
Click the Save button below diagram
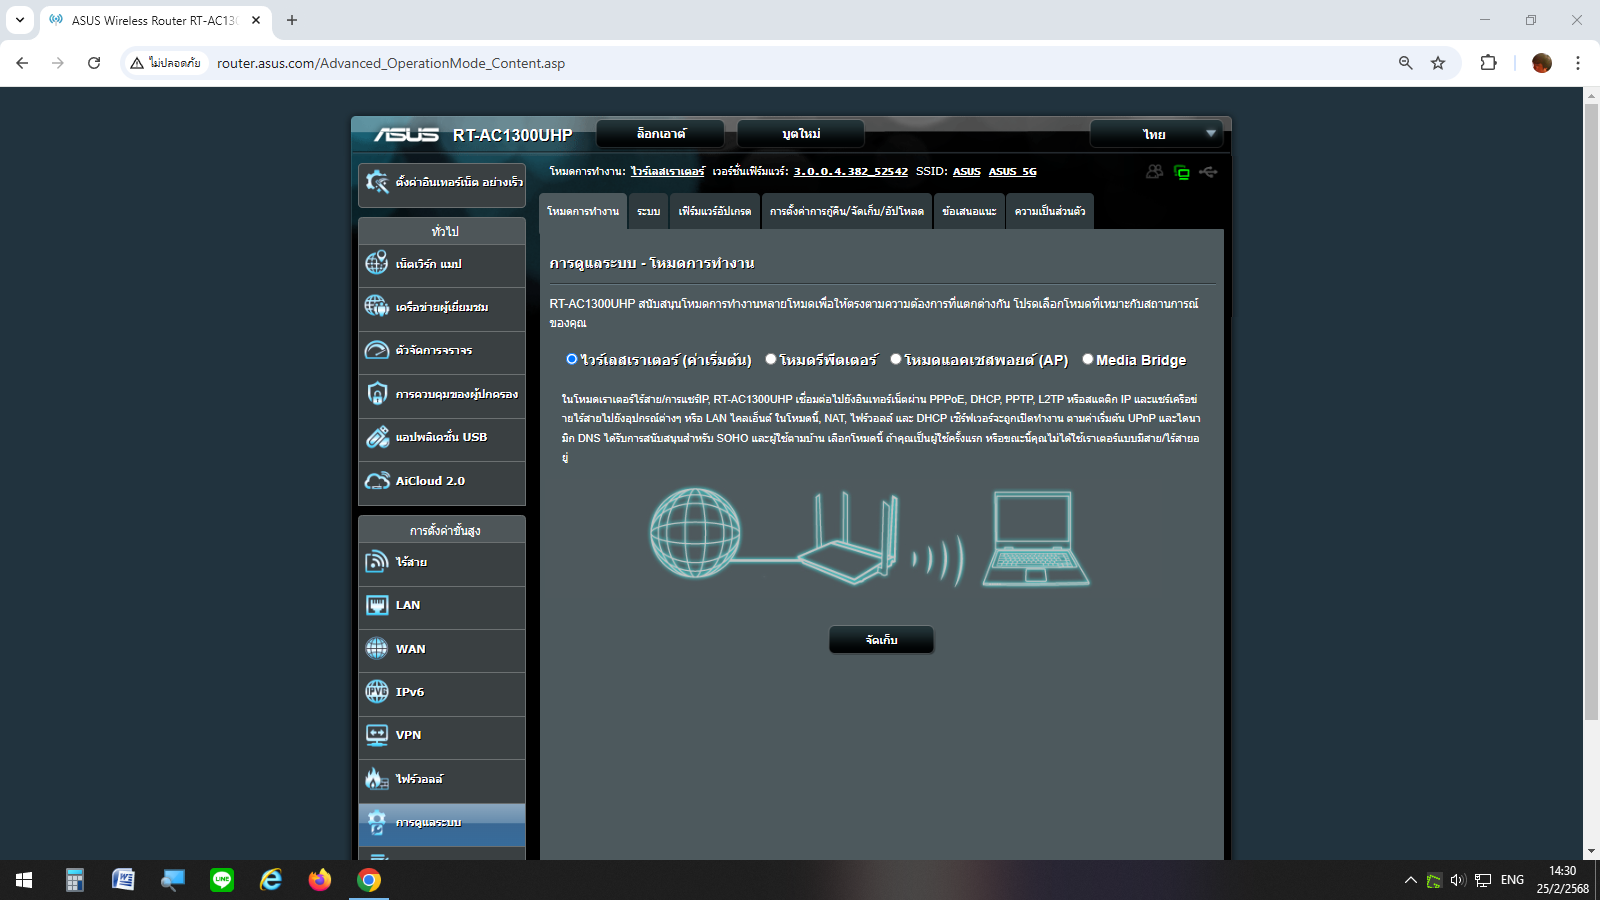(881, 640)
